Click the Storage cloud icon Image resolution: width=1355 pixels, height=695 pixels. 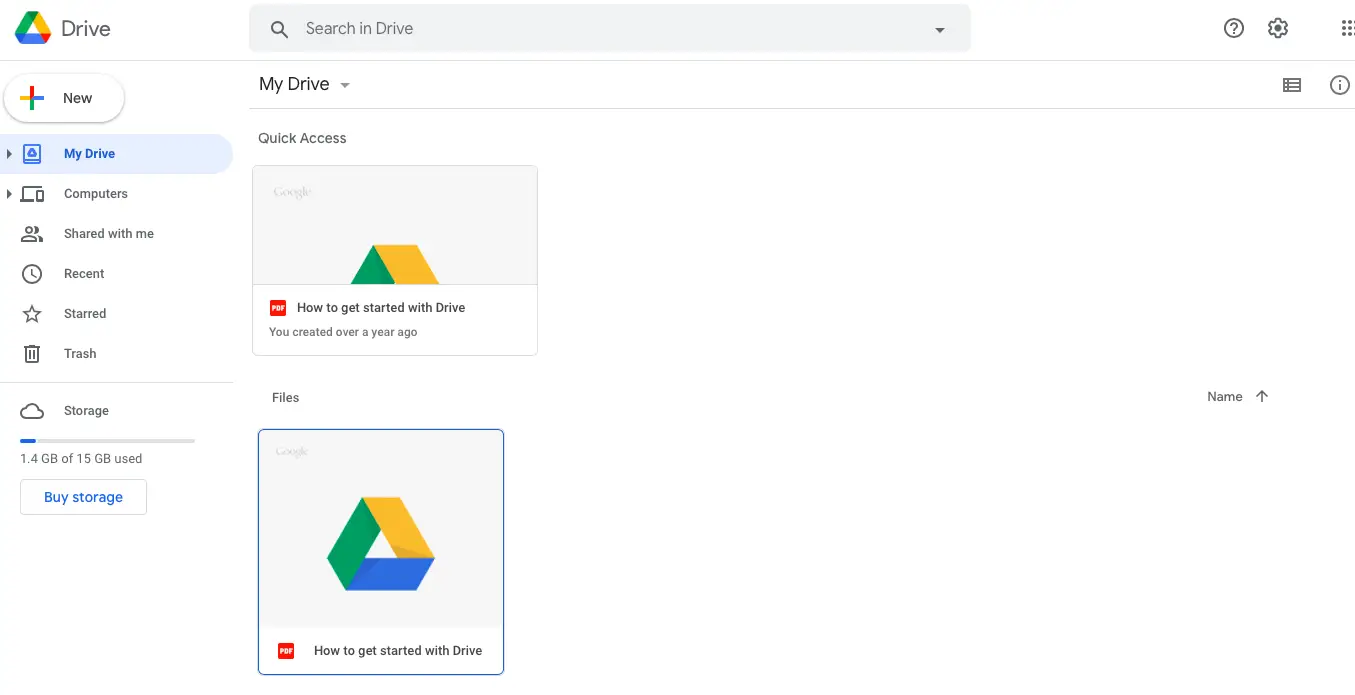[x=32, y=411]
